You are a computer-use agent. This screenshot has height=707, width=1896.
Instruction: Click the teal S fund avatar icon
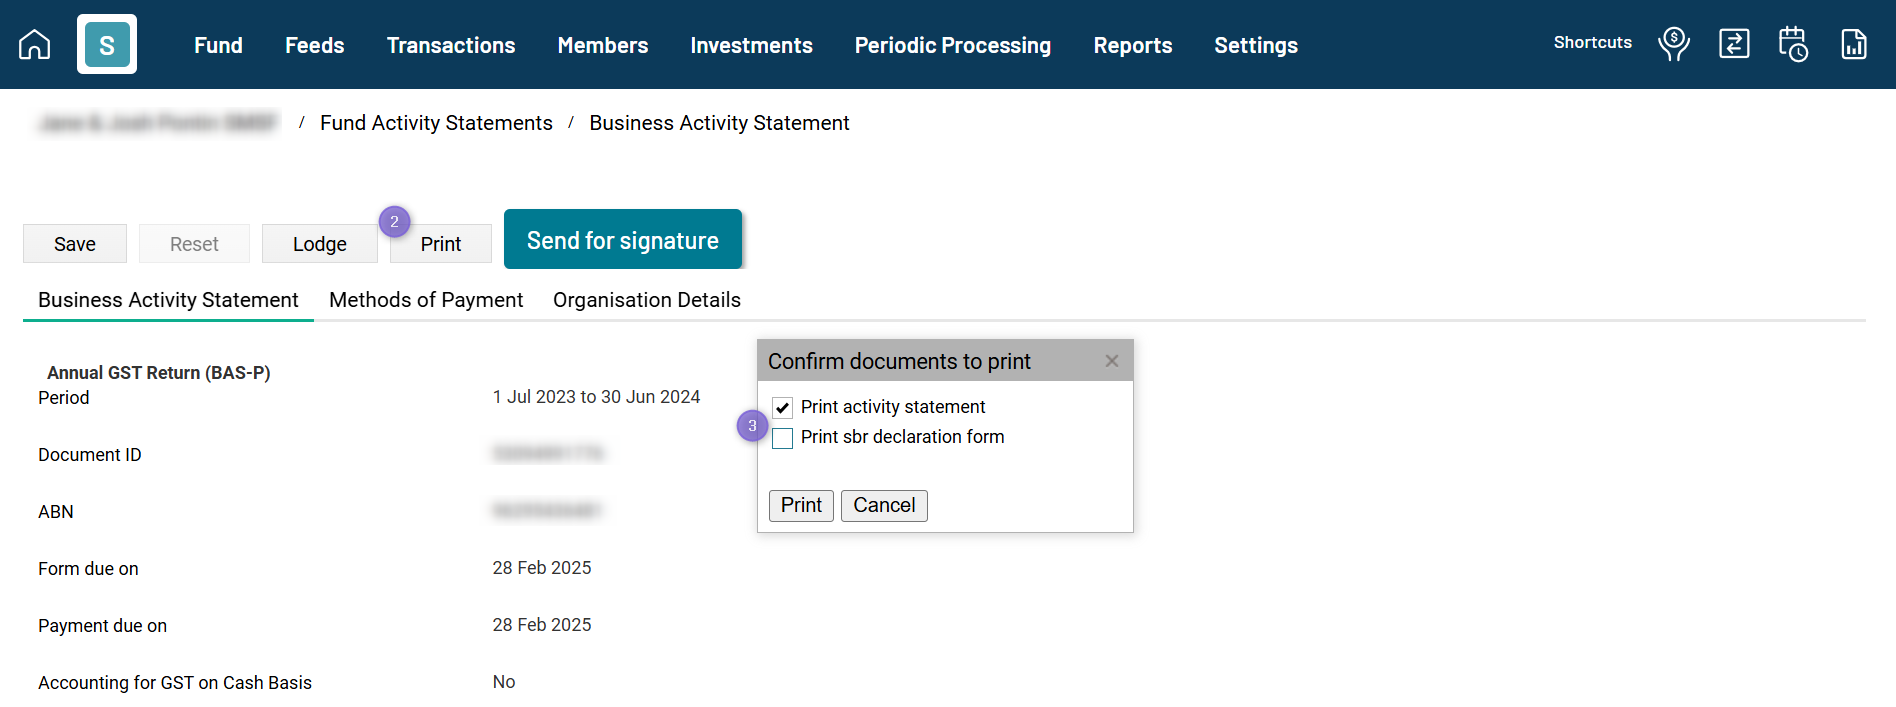[107, 44]
